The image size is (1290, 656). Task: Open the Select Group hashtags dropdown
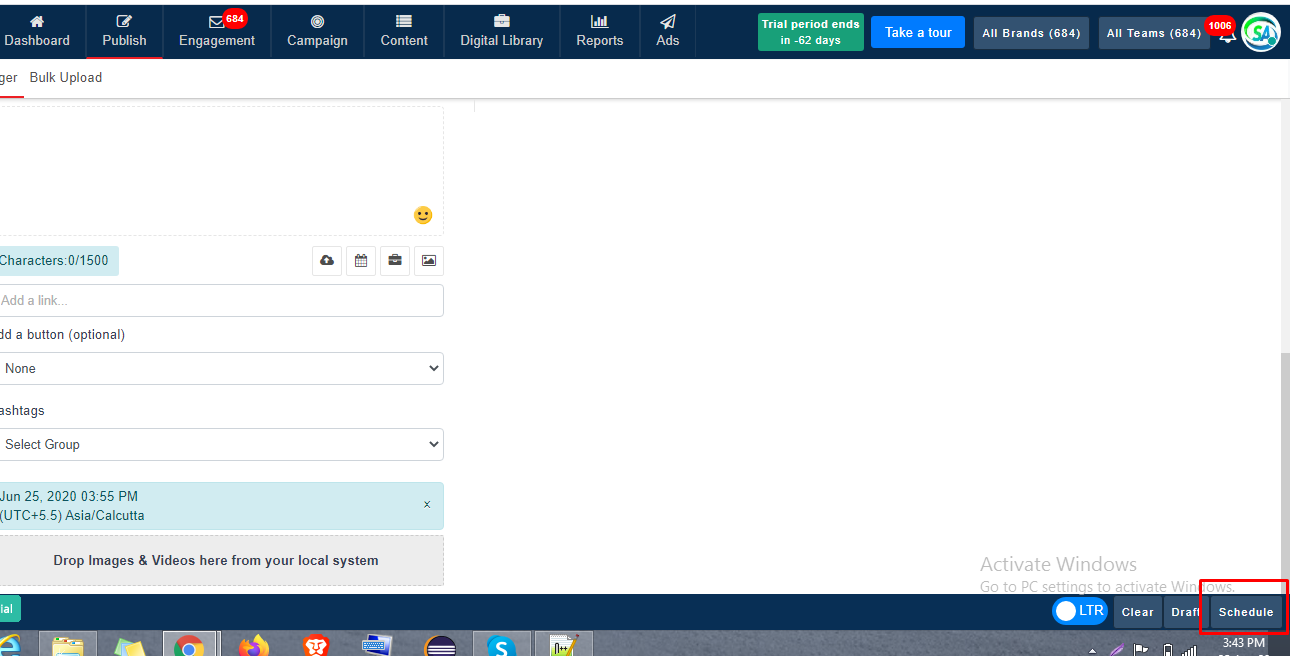tap(220, 444)
